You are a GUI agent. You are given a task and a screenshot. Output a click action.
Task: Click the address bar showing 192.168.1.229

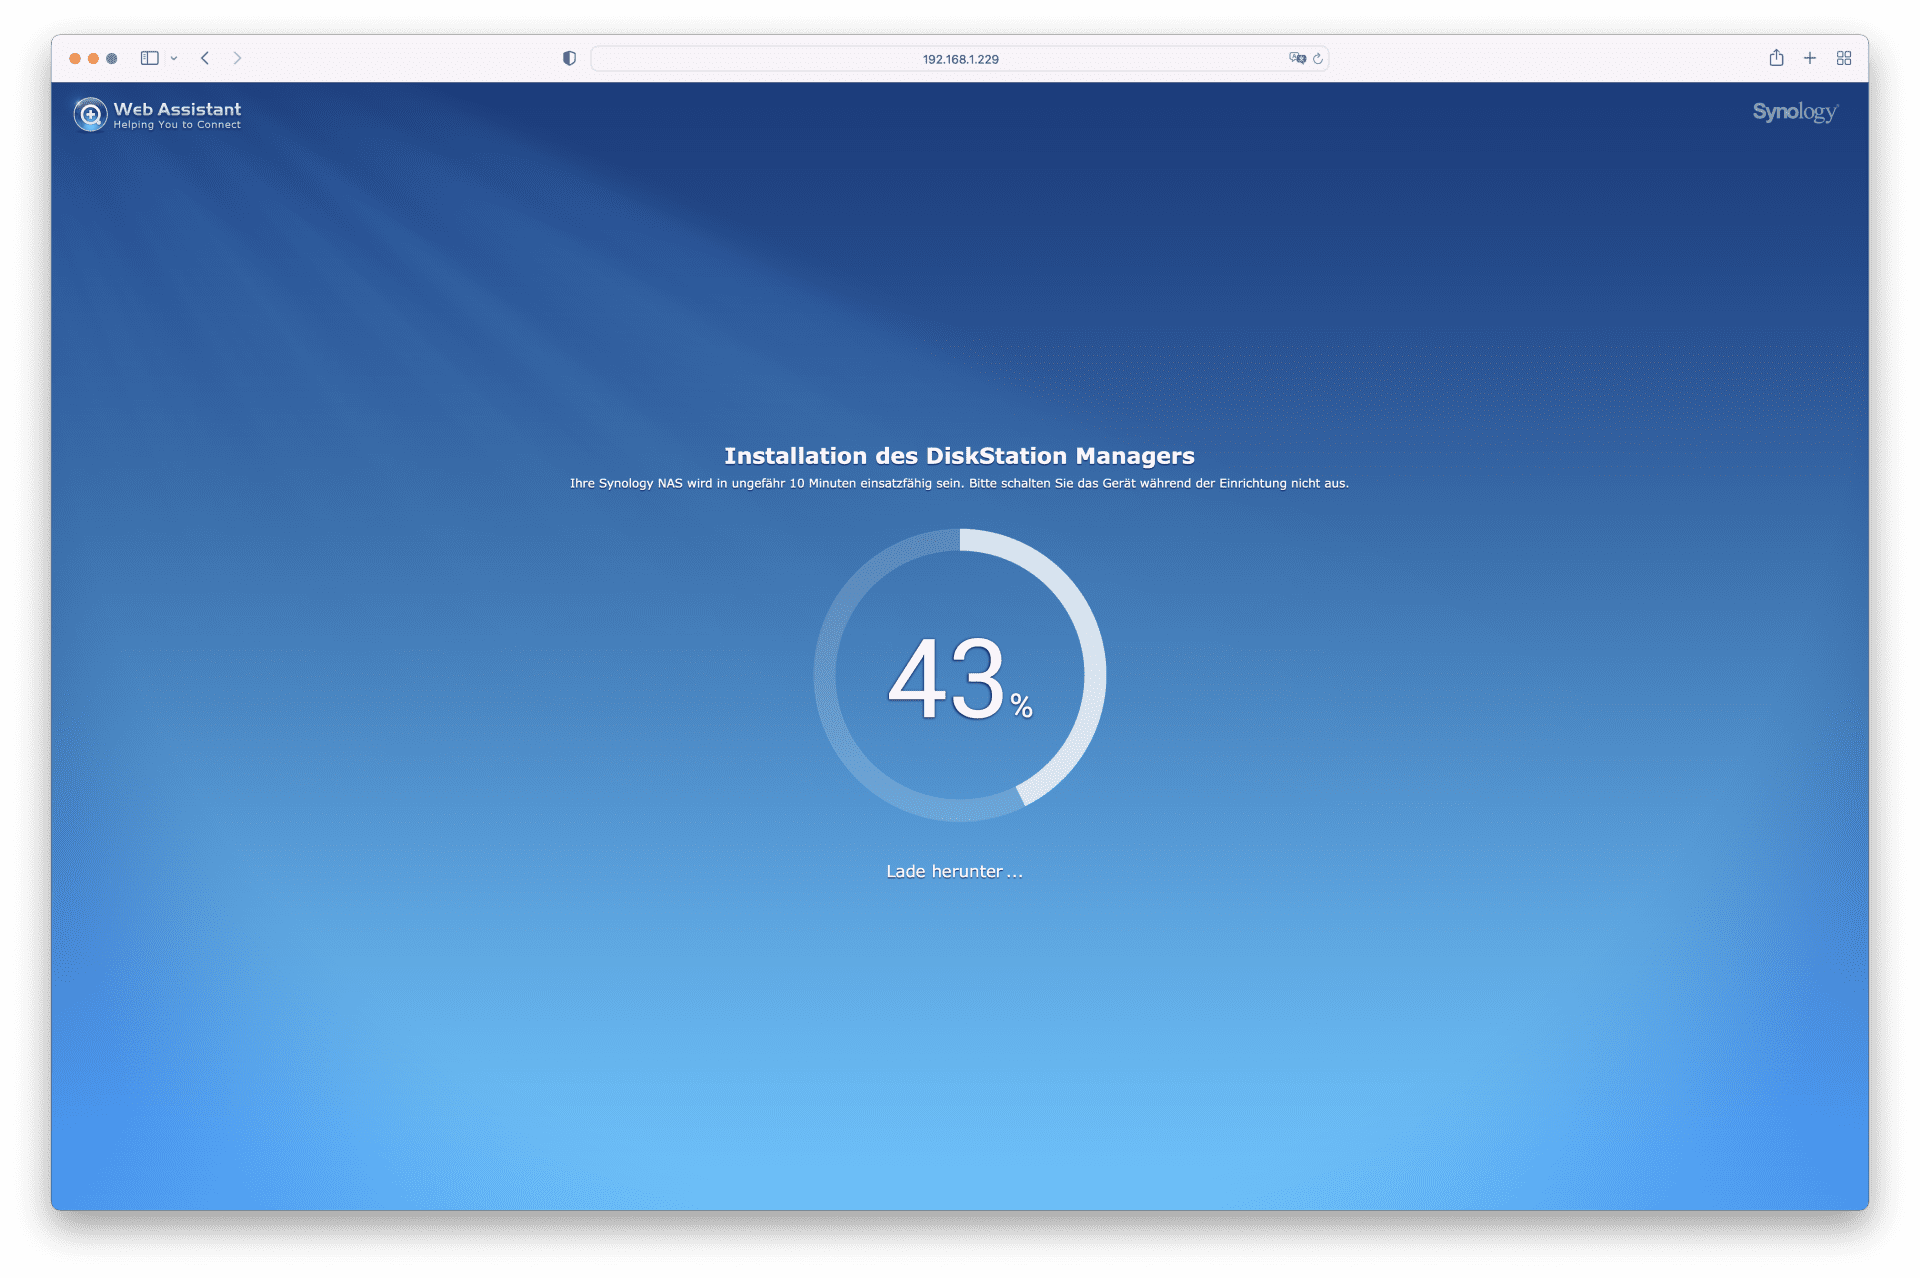960,59
